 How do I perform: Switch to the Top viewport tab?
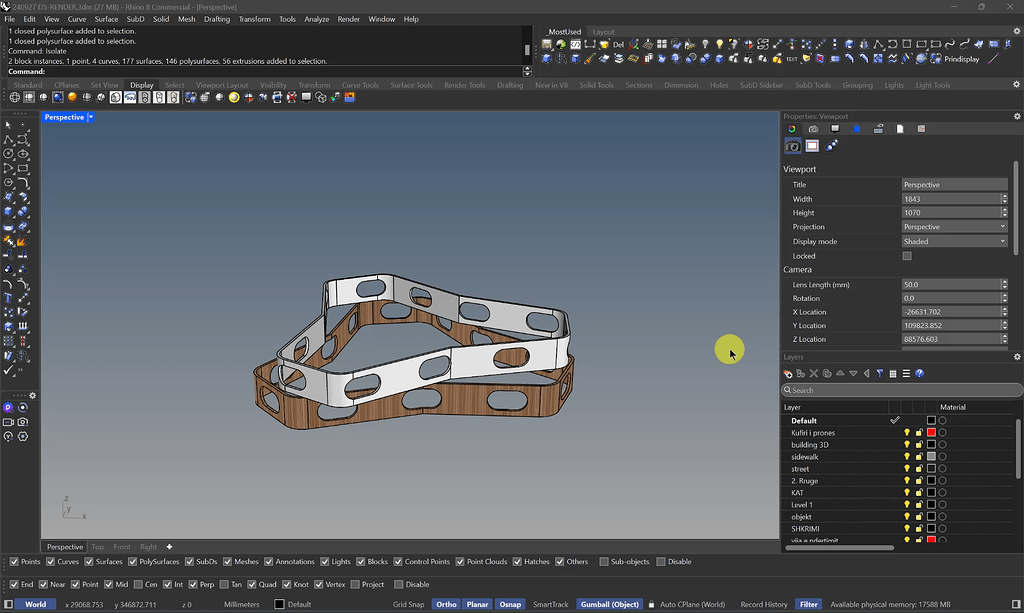click(x=97, y=547)
